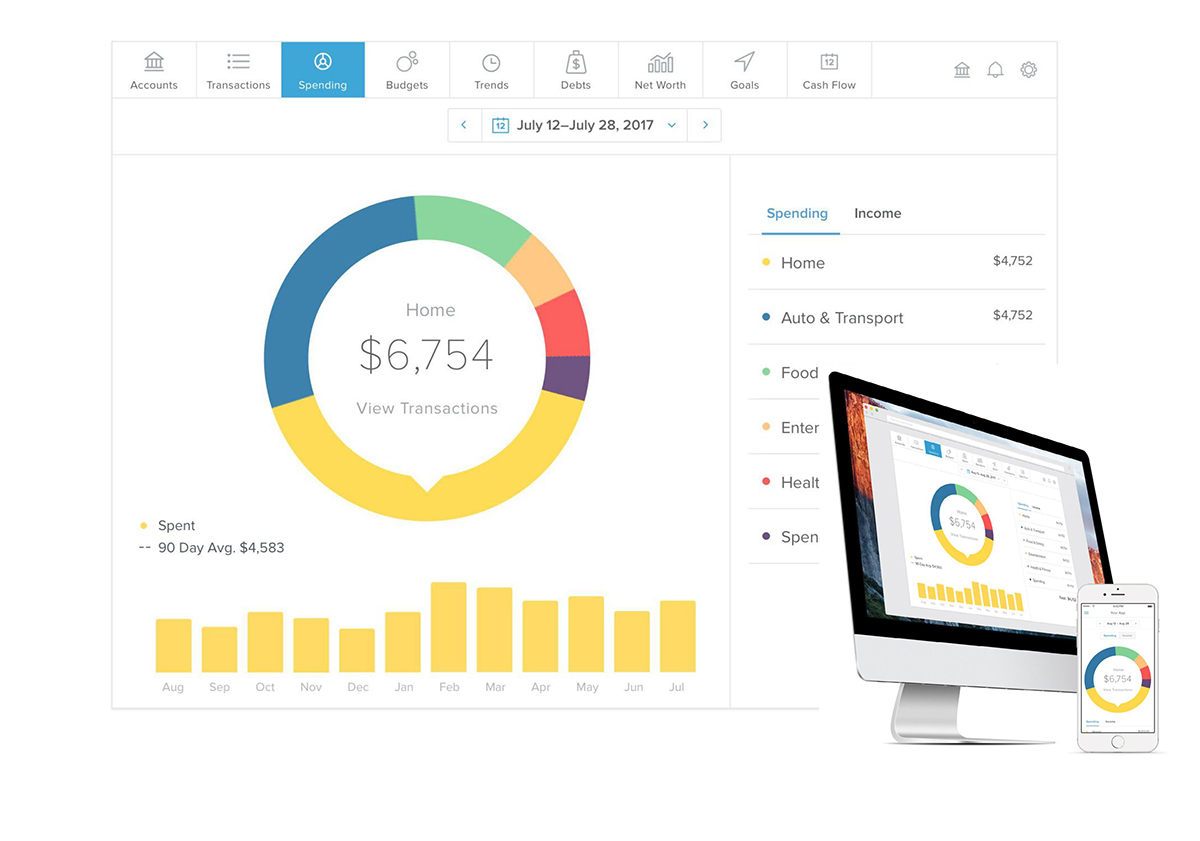Viewport: 1200px width, 841px height.
Task: Open the Trends clock tab
Action: [x=491, y=70]
